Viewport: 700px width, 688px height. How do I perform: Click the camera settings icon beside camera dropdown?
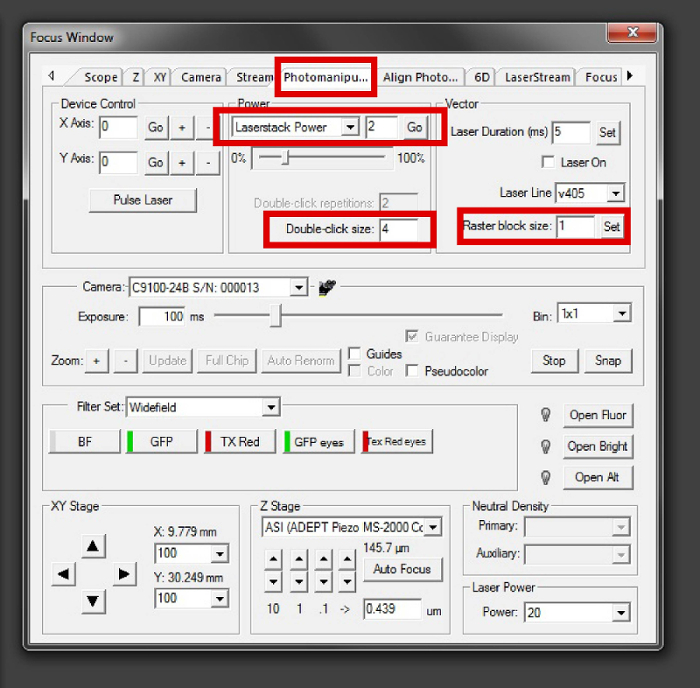coord(326,288)
